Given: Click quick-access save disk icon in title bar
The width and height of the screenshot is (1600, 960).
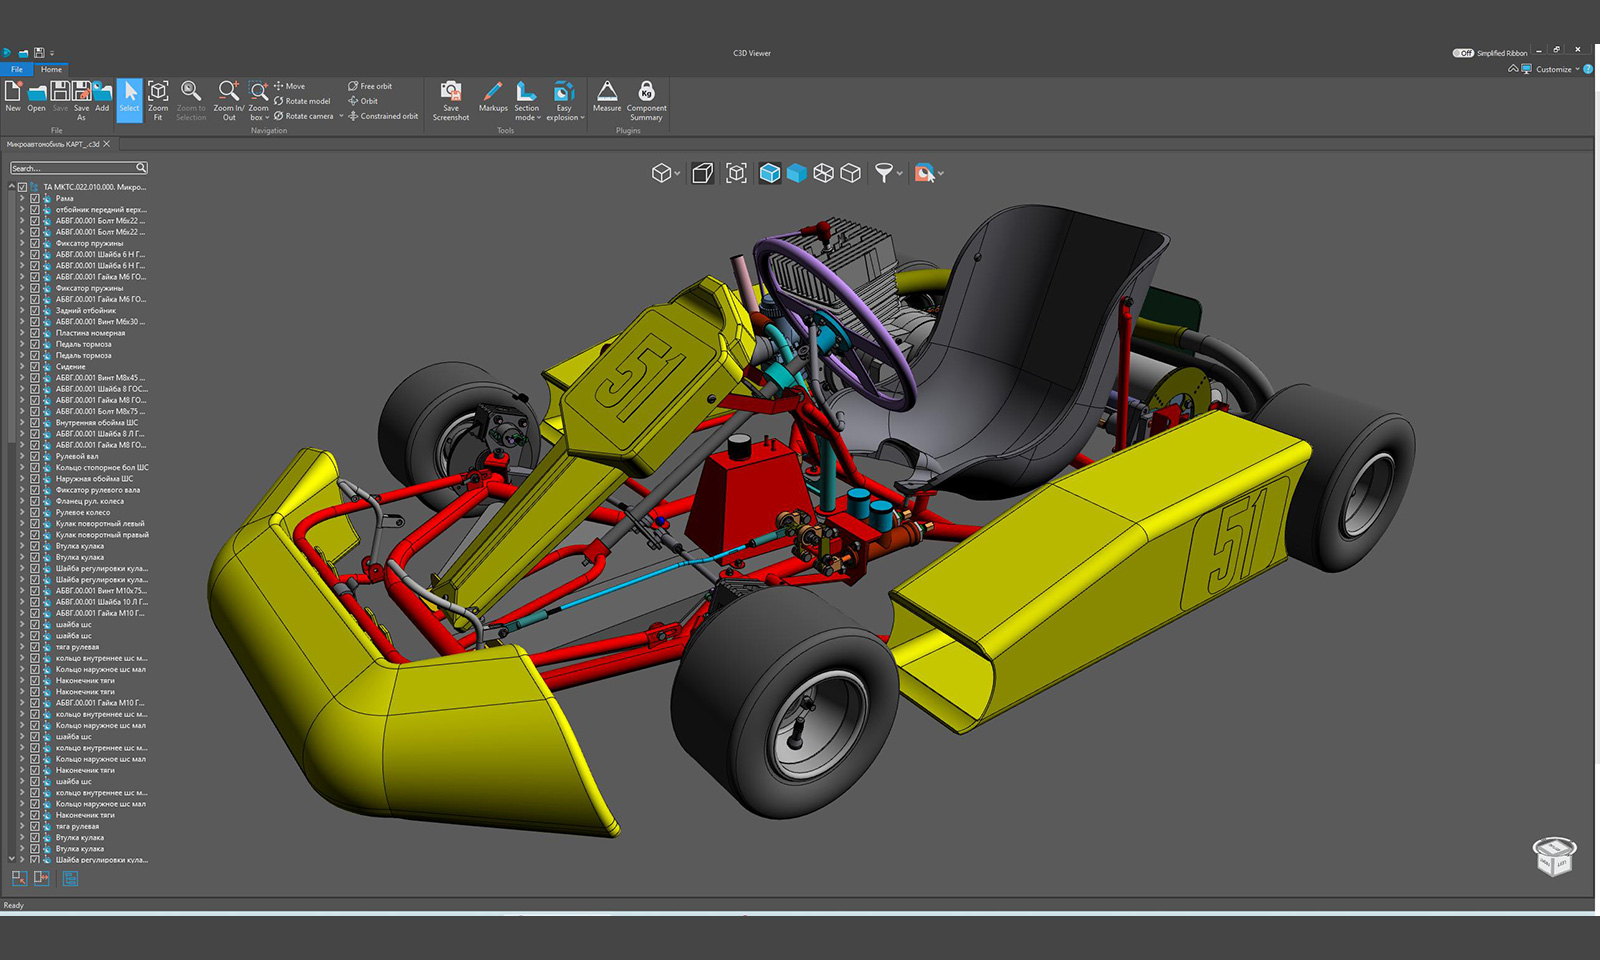Looking at the screenshot, I should pos(39,53).
